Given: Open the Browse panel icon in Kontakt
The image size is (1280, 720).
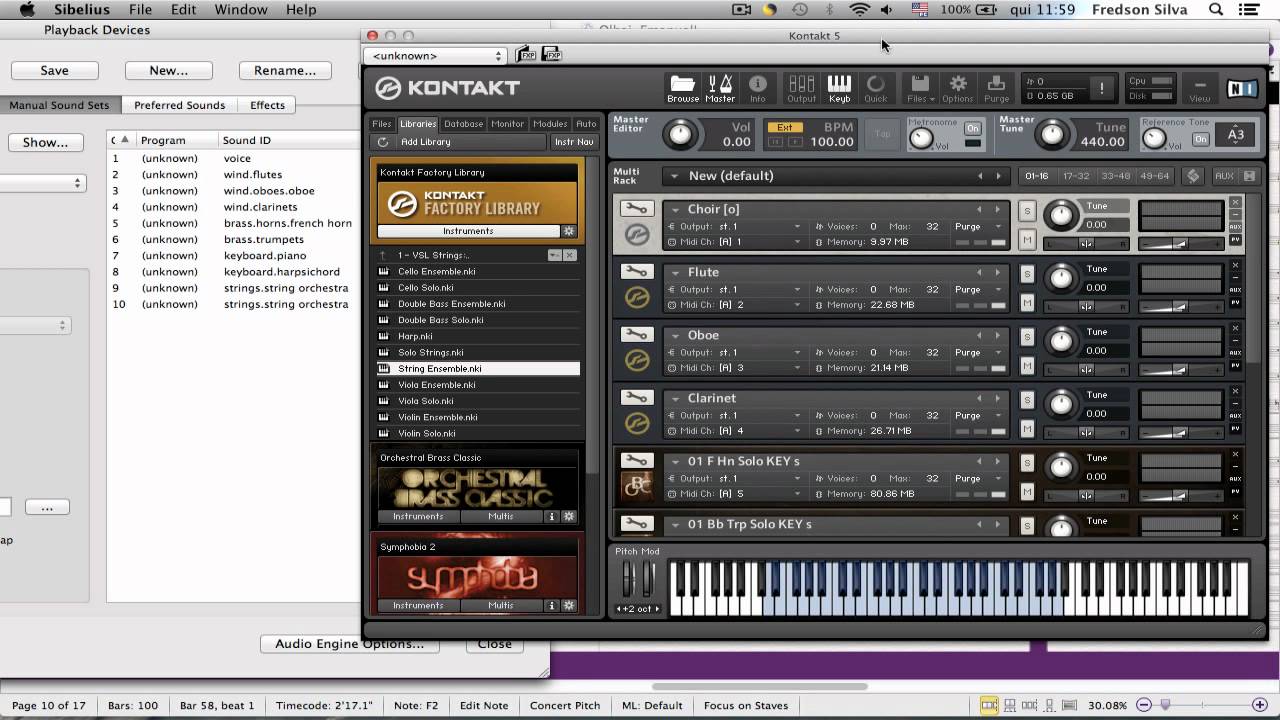Looking at the screenshot, I should [x=683, y=88].
